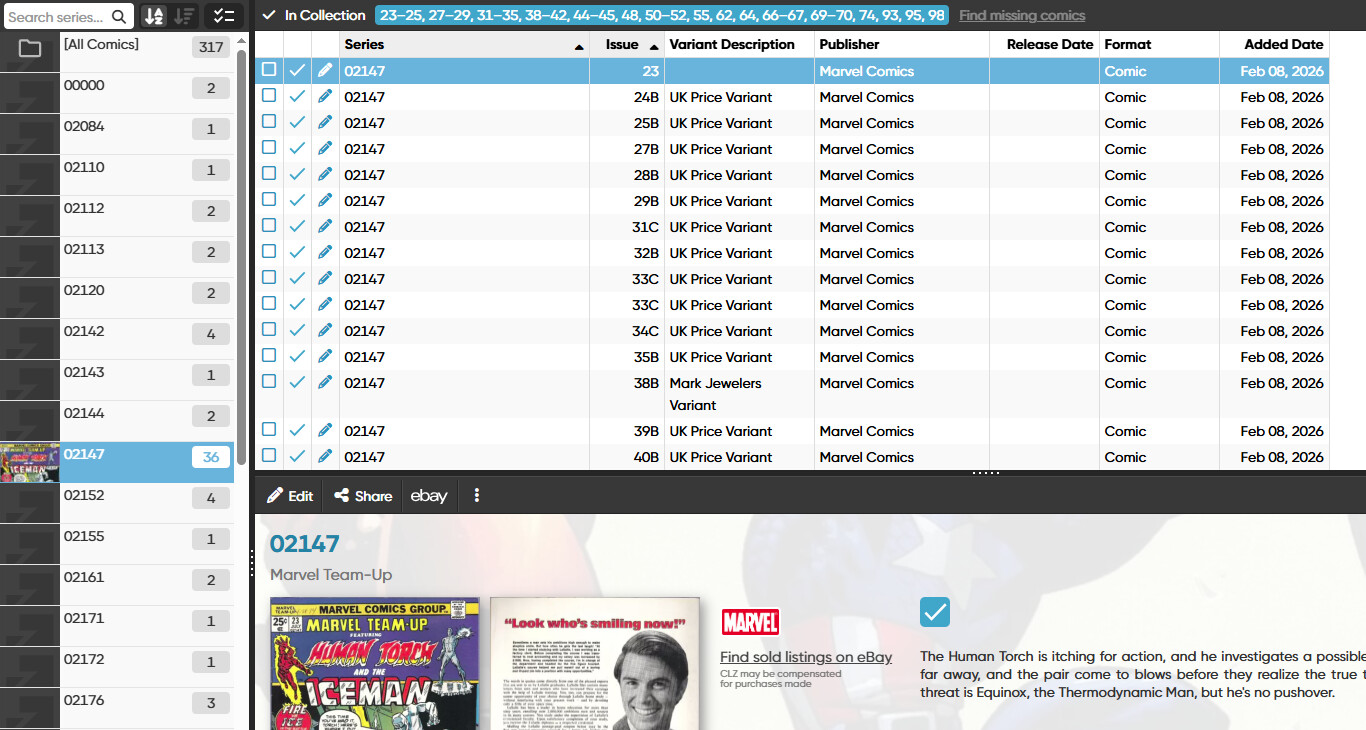Click the Find missing comics link

click(x=1021, y=15)
